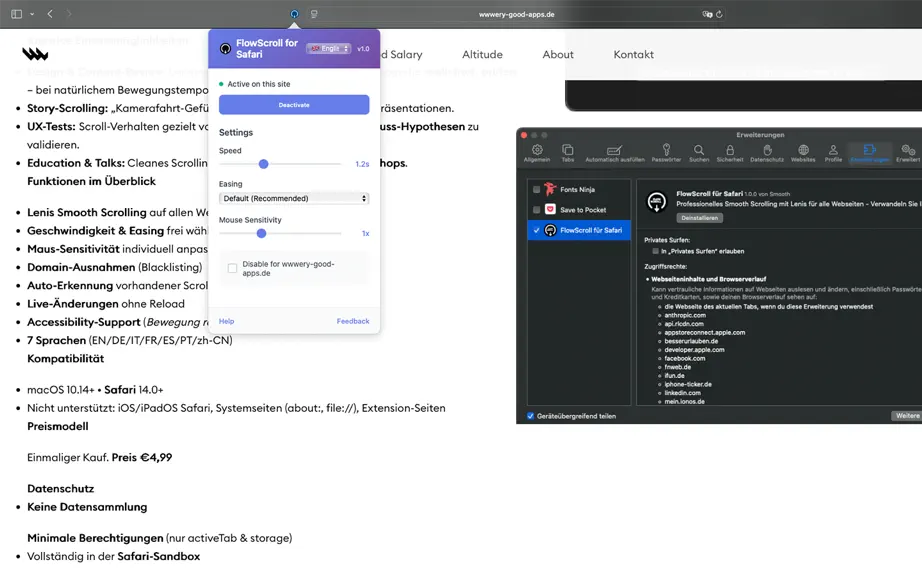Open Passwörter settings pane
This screenshot has width=922, height=576.
(x=666, y=153)
